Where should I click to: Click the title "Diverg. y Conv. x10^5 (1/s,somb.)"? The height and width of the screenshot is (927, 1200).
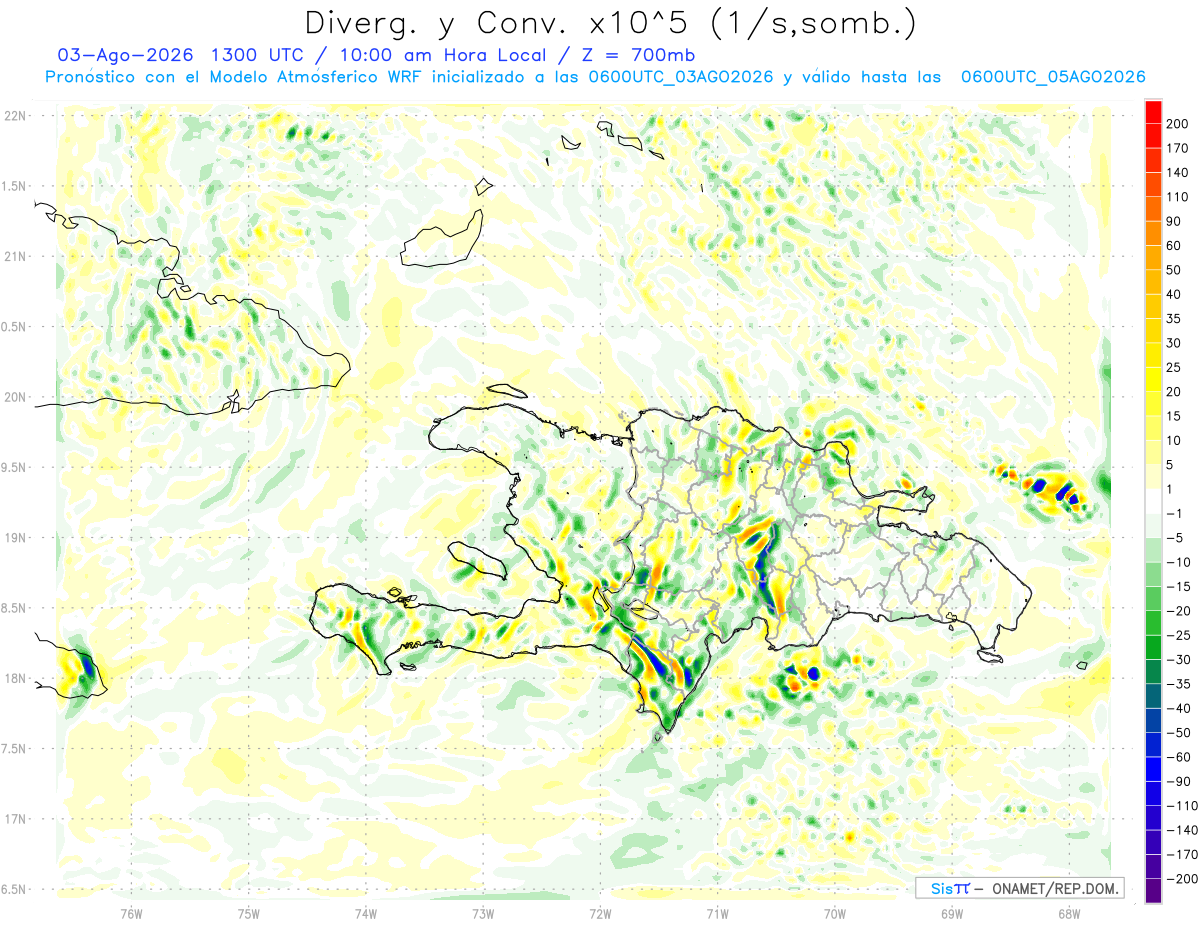(610, 22)
